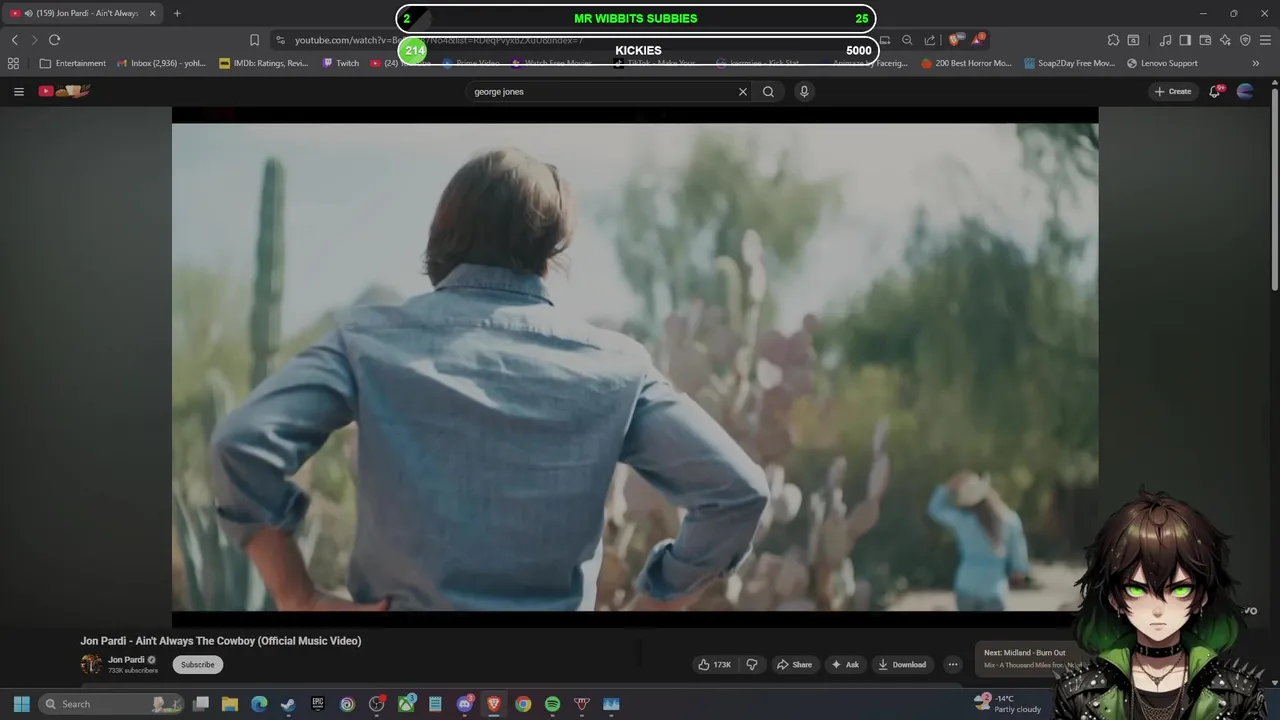The height and width of the screenshot is (720, 1280).
Task: Bookmark this page using the address bar icon
Action: point(254,40)
